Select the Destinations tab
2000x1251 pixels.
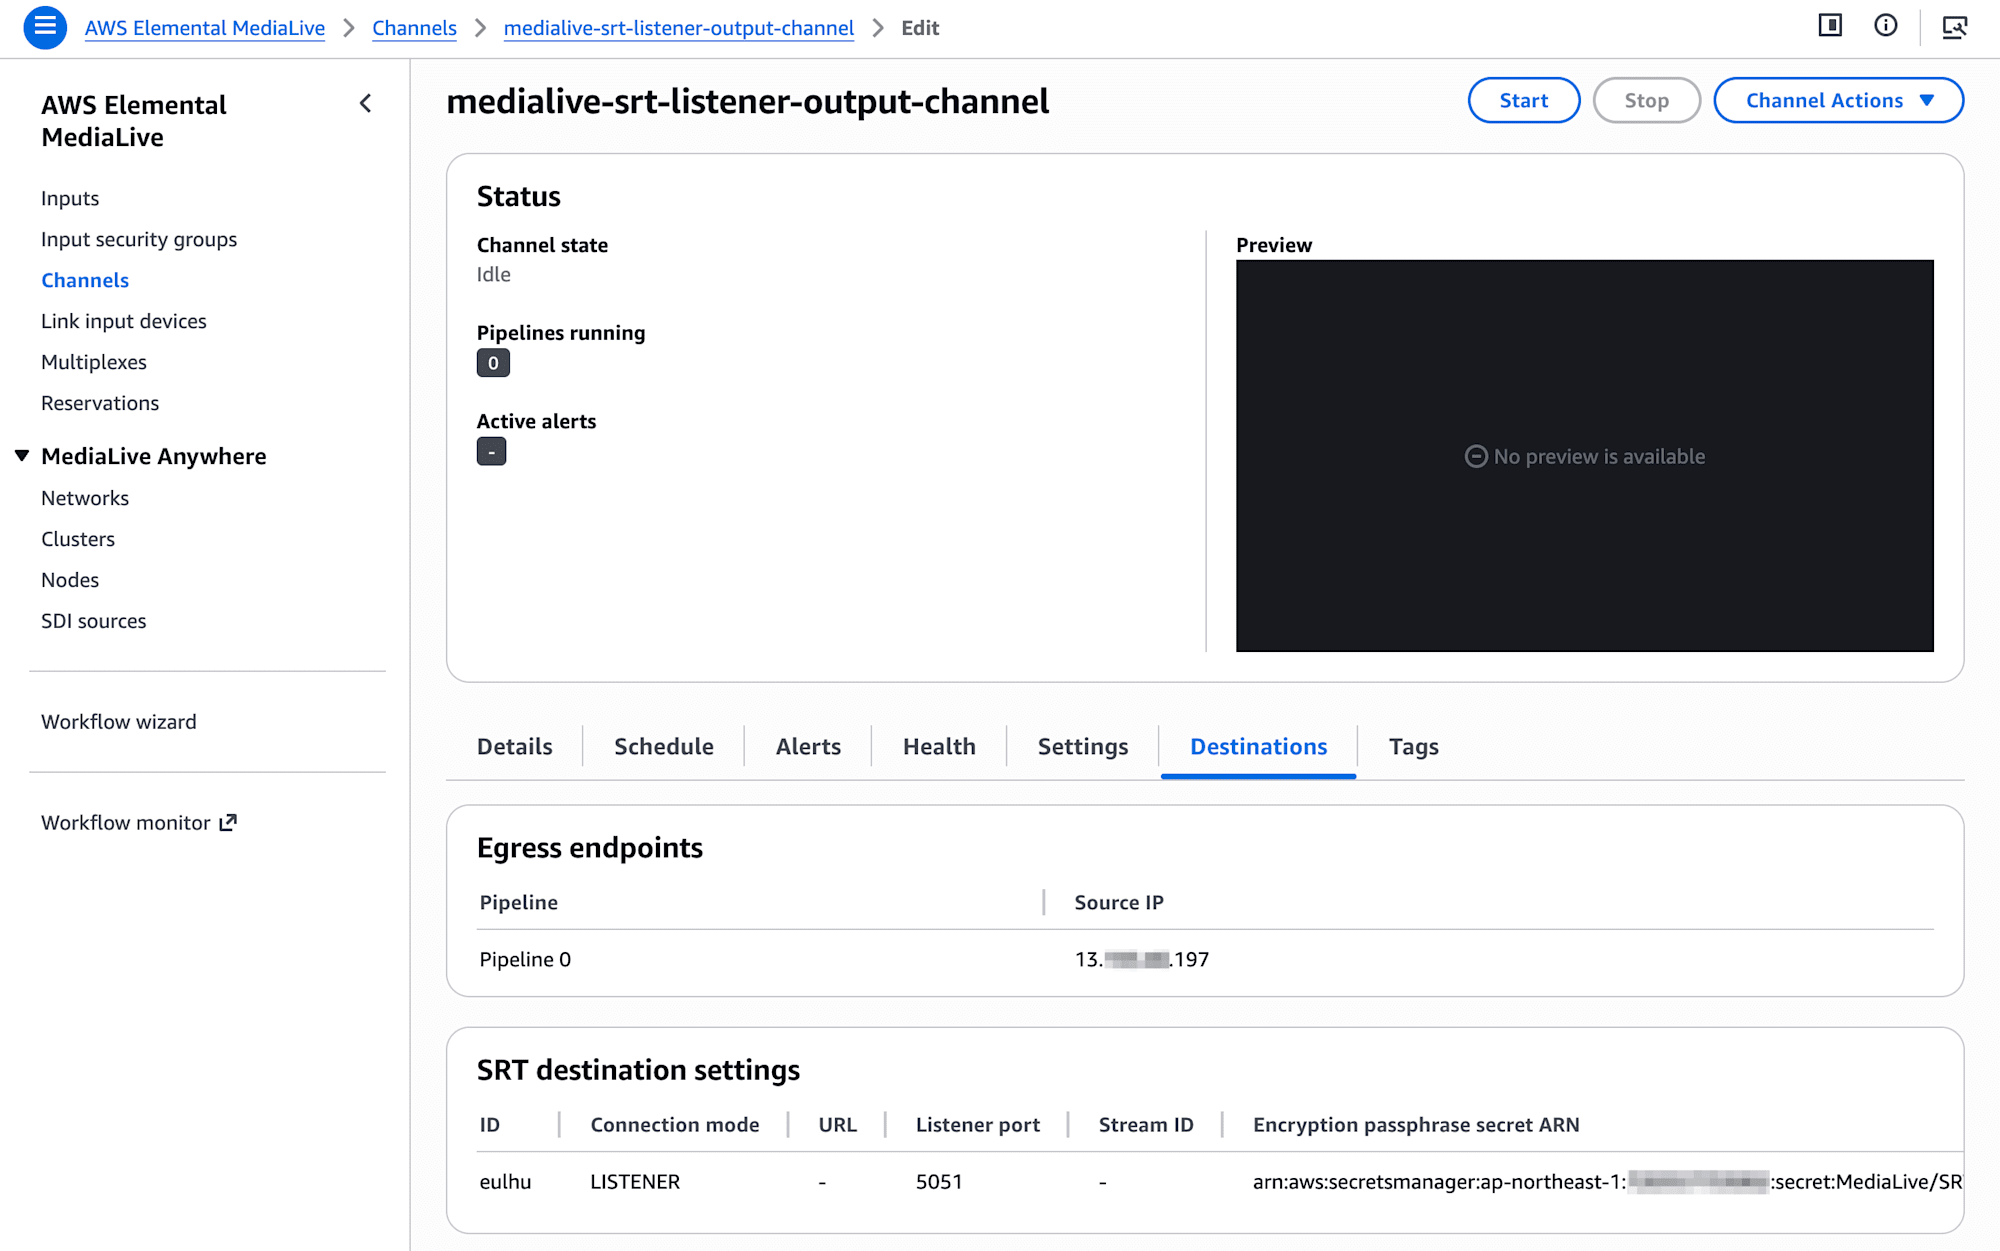tap(1258, 746)
